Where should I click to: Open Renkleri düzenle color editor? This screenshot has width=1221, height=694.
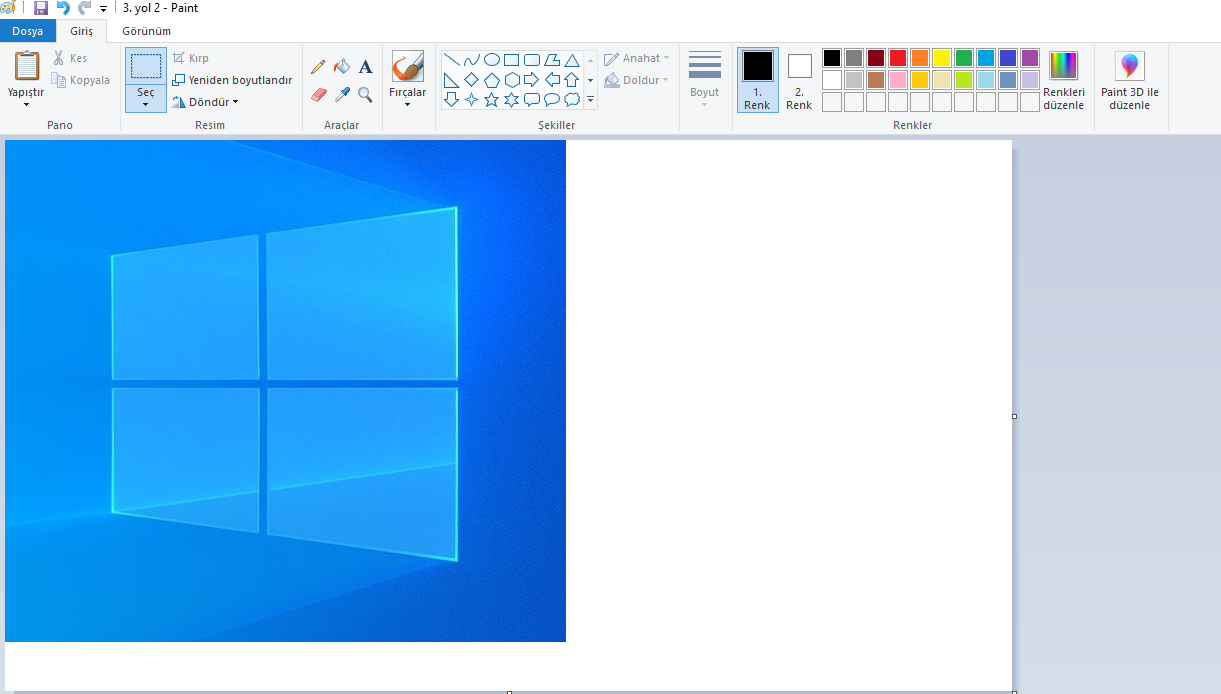1064,80
